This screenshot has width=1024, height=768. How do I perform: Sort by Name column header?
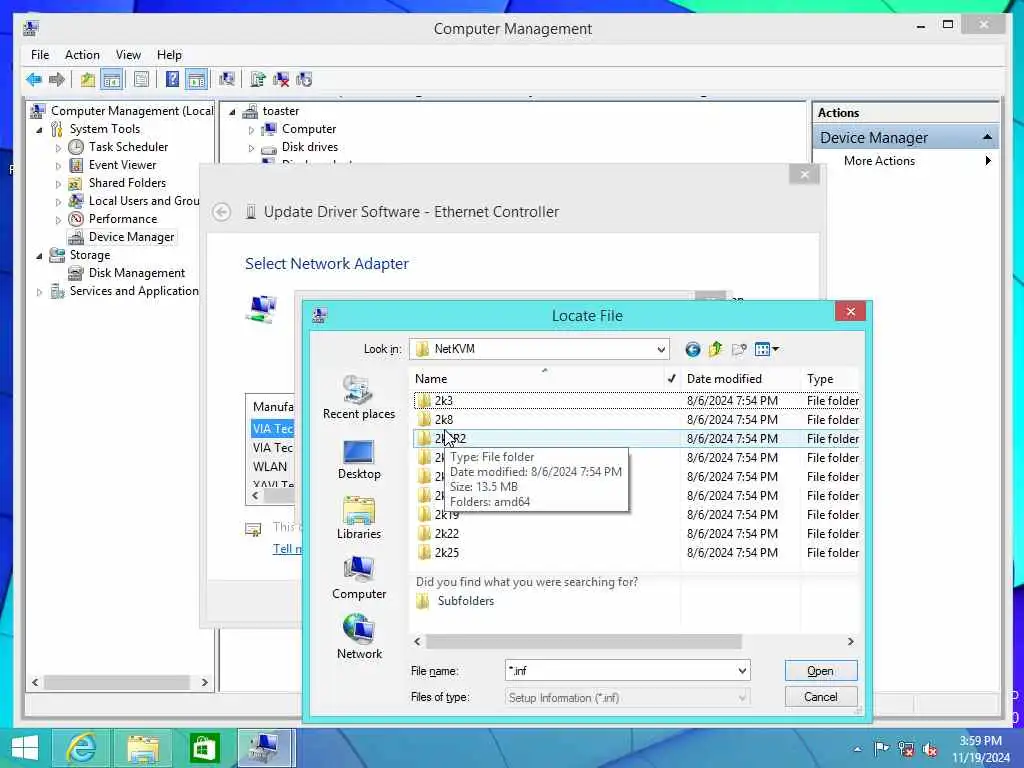[x=431, y=379]
